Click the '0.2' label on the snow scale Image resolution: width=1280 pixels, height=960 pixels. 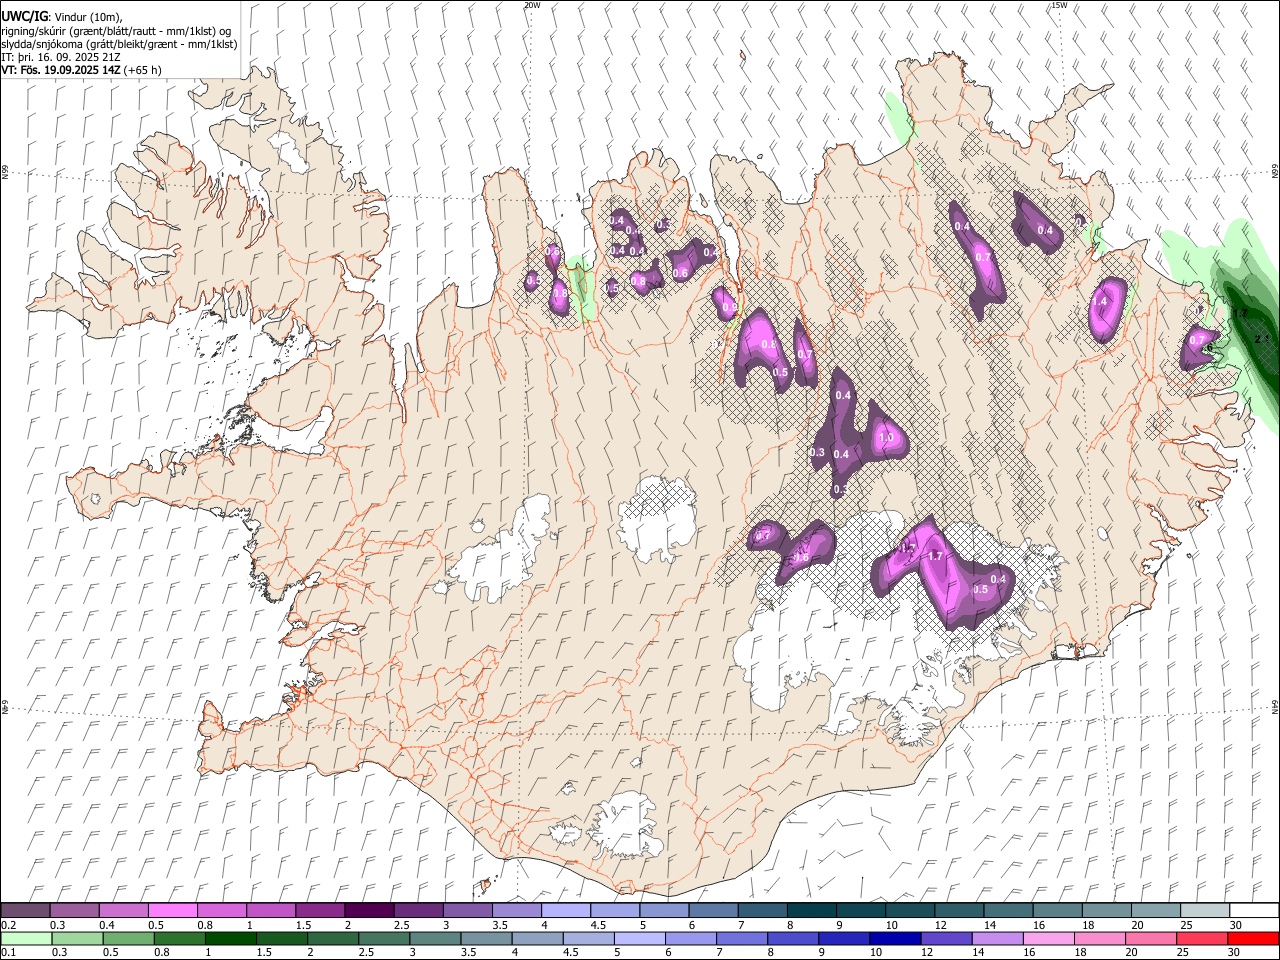[x=8, y=925]
